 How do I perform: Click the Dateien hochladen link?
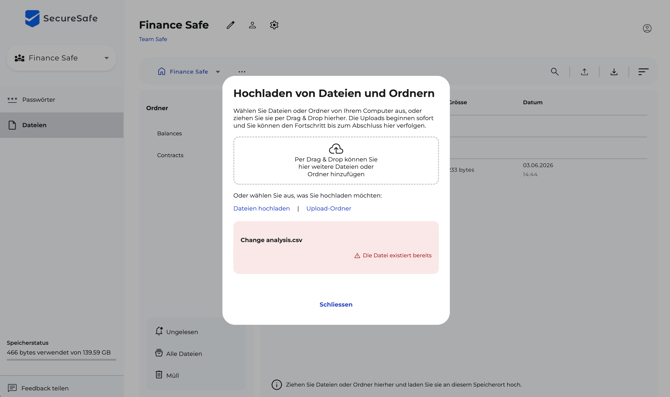coord(262,209)
